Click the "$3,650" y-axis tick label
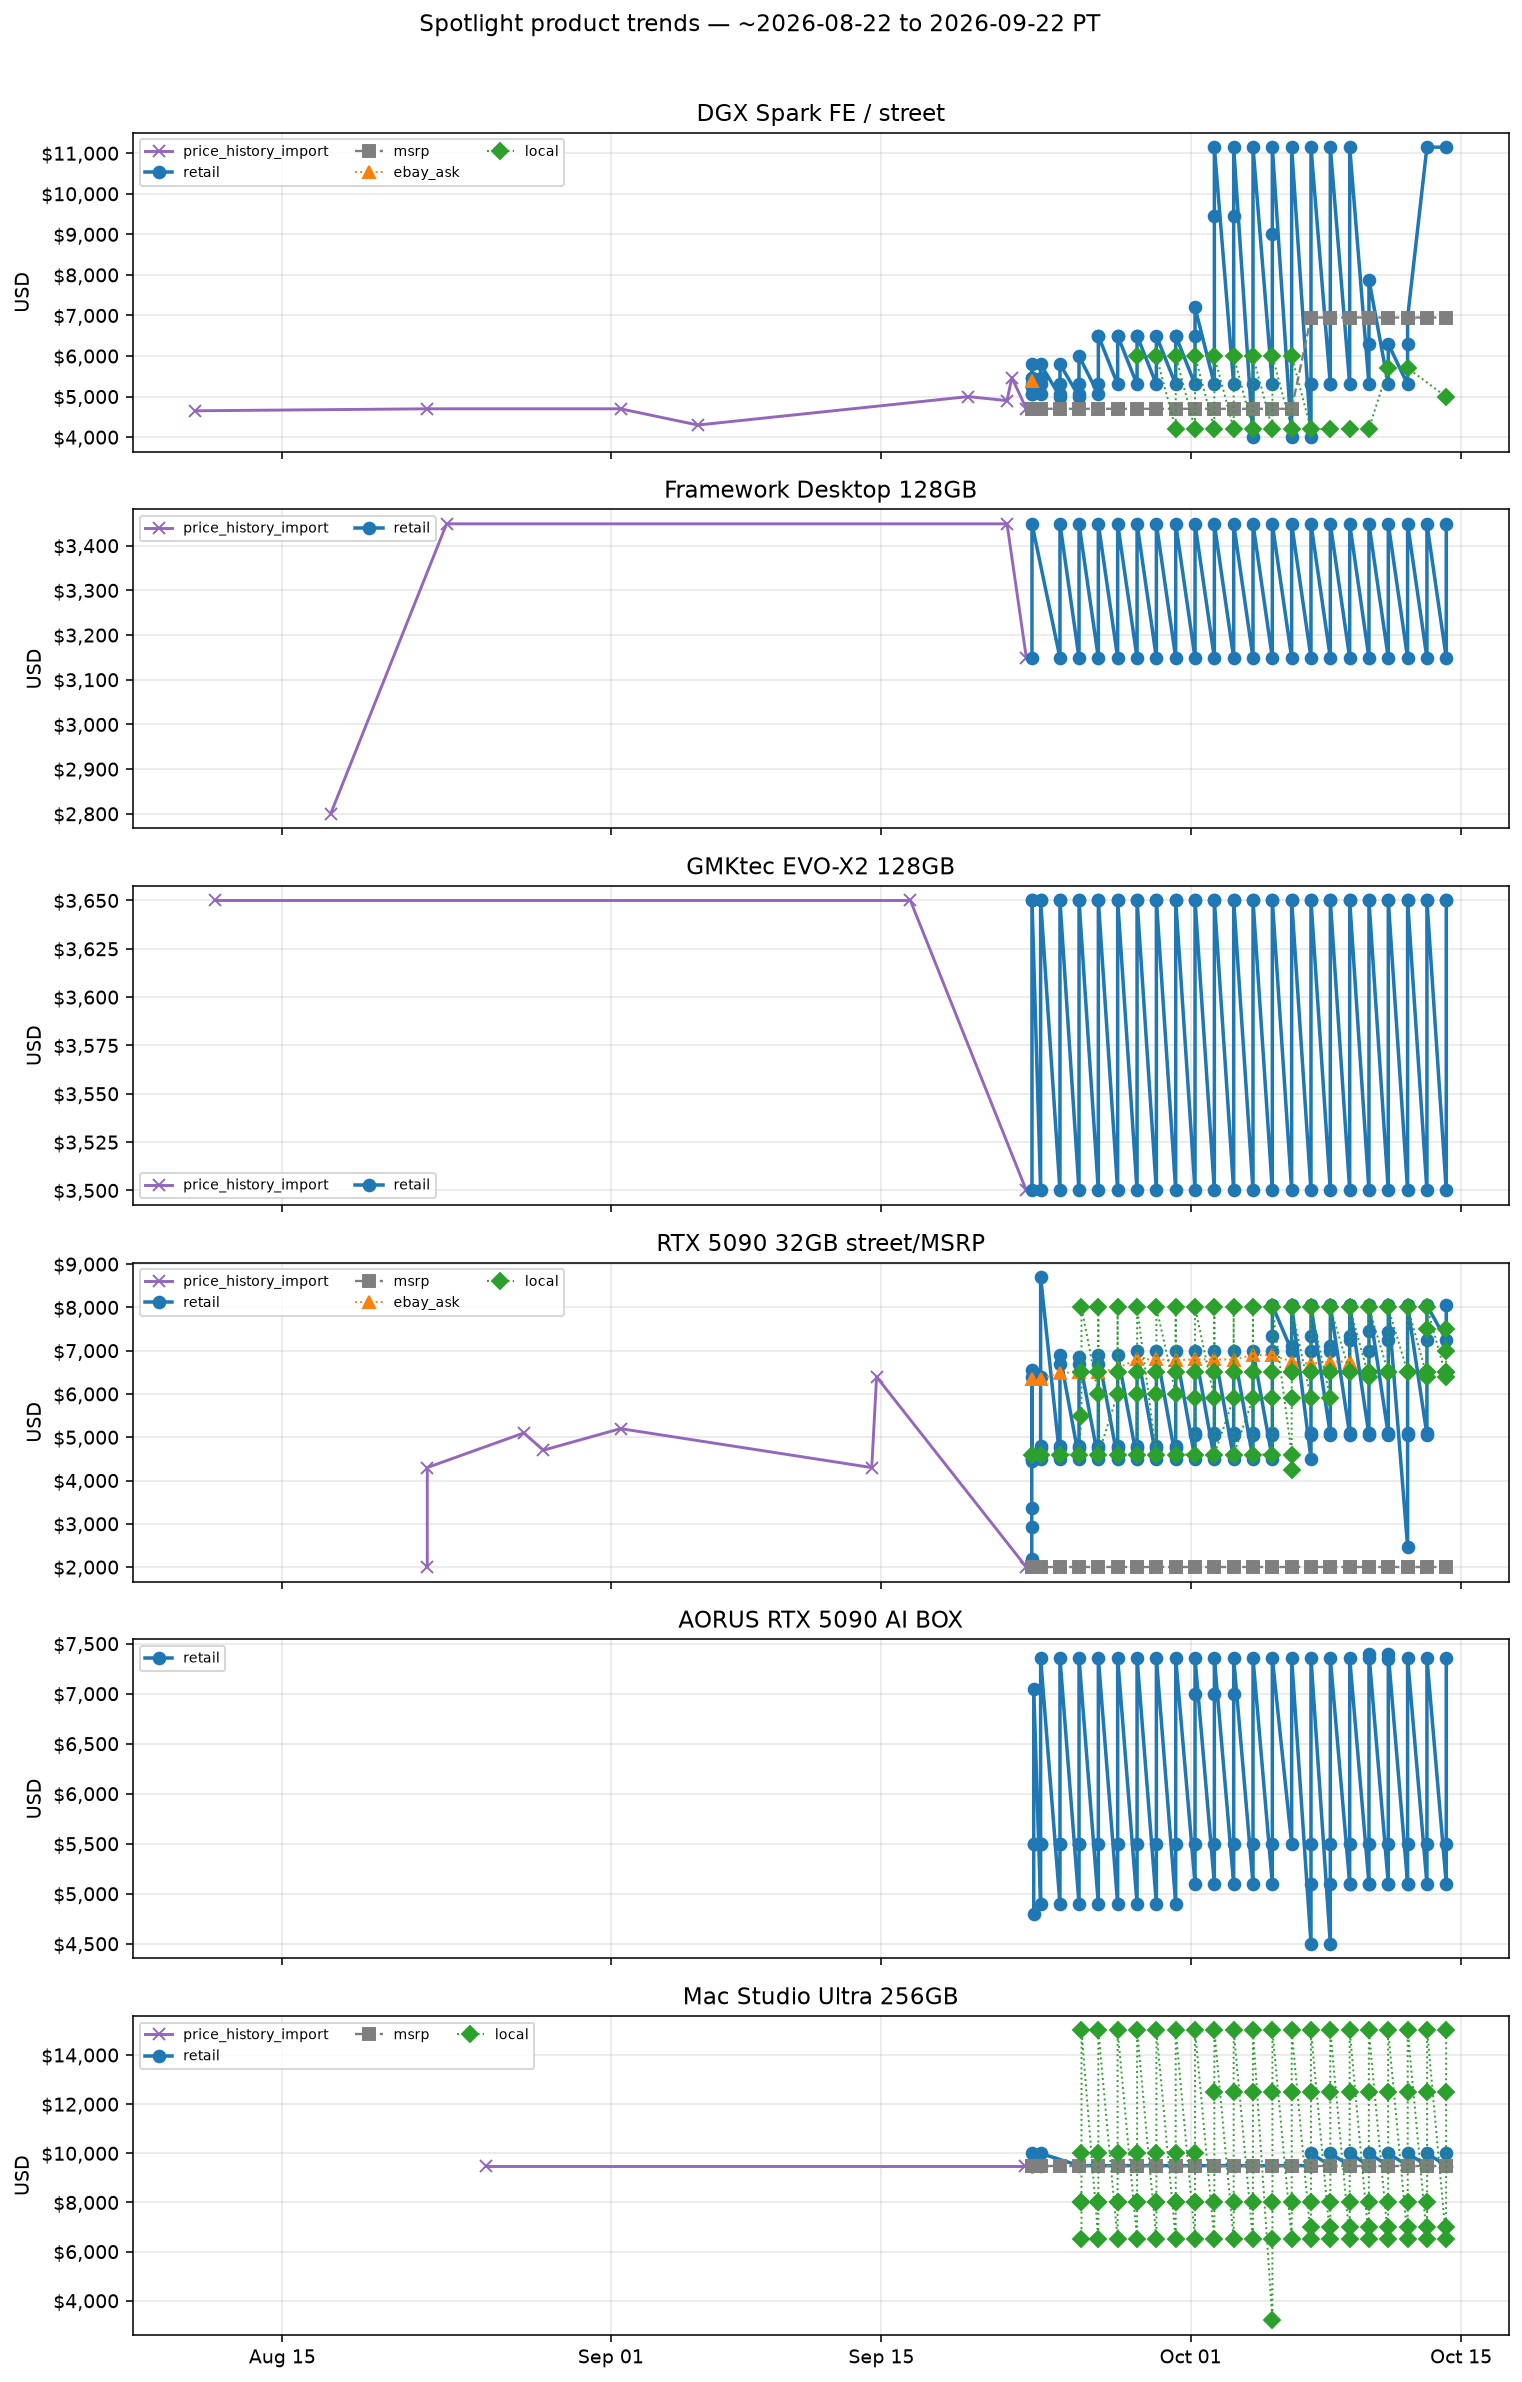1522x2382 pixels. coord(85,901)
